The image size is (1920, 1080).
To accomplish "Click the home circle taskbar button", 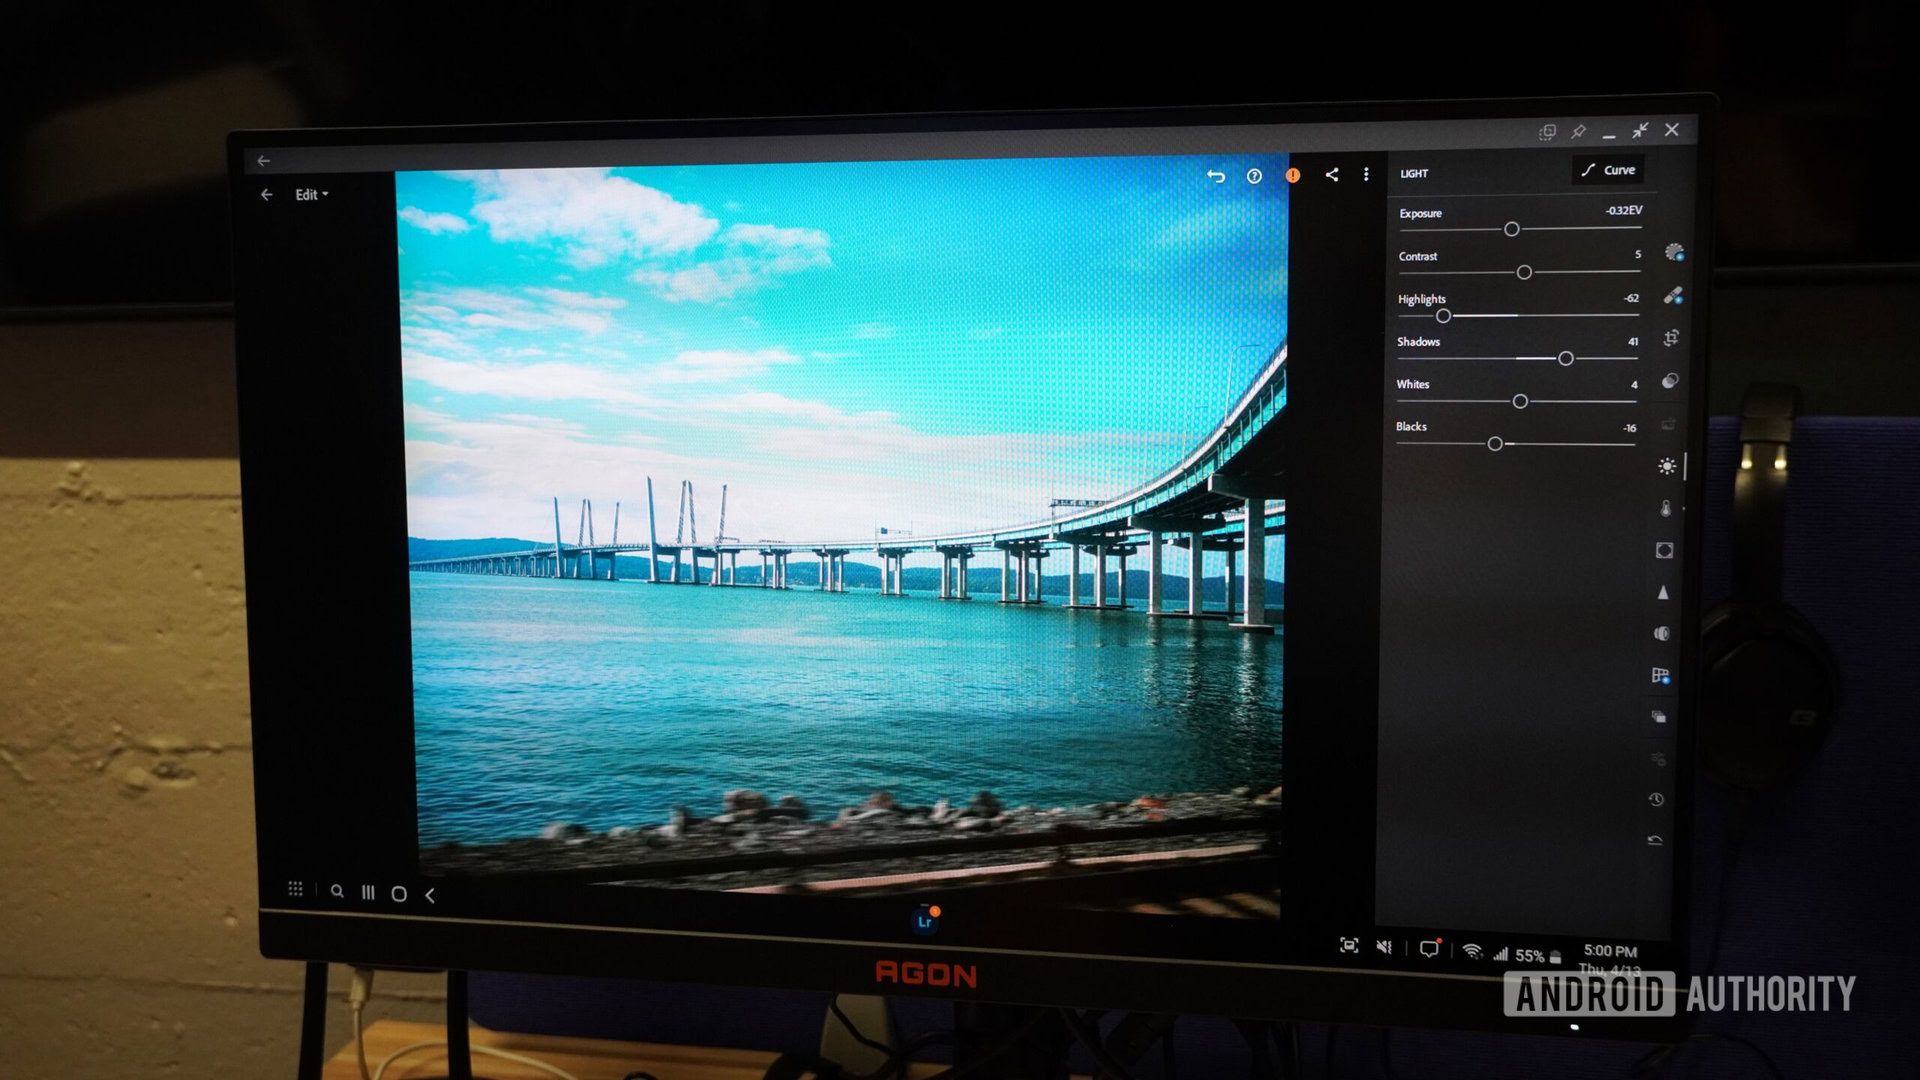I will click(x=399, y=894).
